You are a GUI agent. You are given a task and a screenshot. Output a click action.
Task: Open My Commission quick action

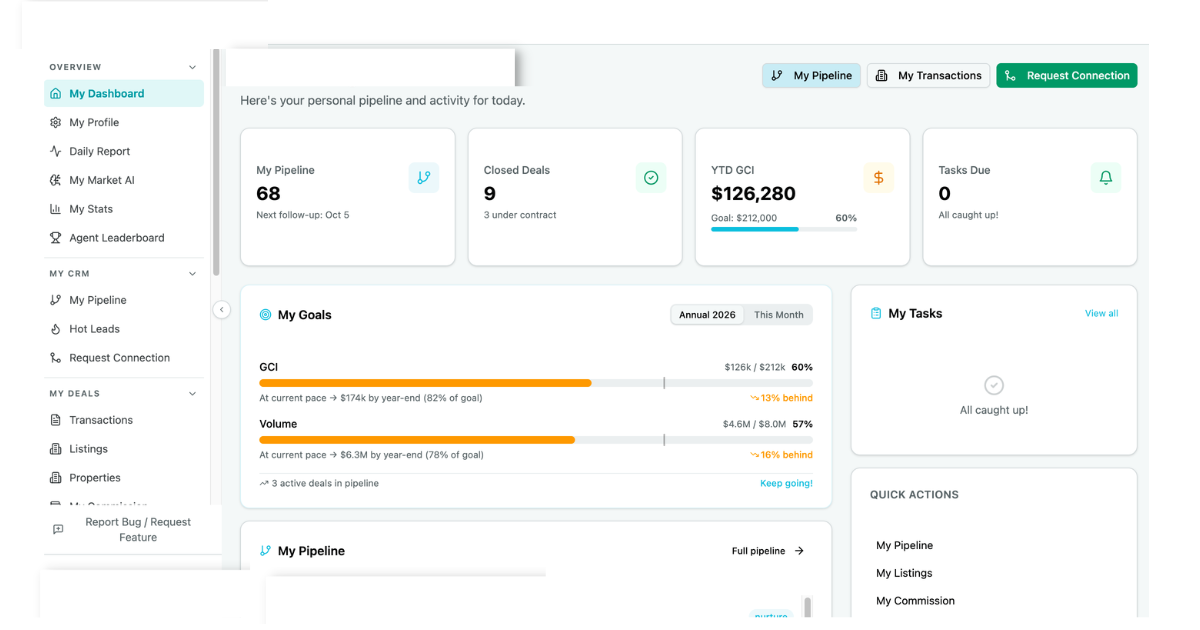916,602
